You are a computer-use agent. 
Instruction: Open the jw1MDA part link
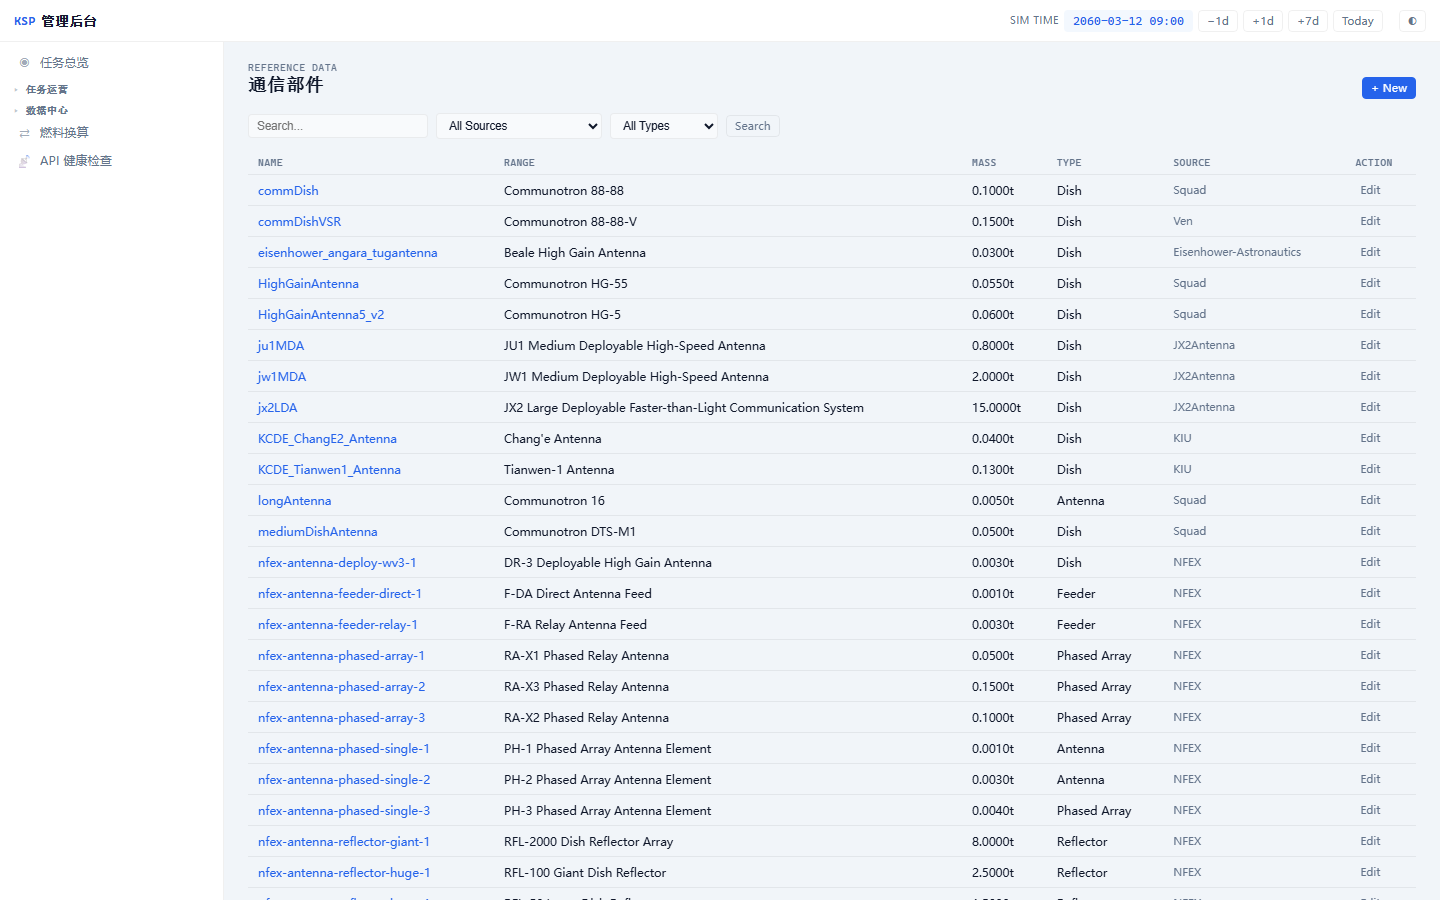click(282, 376)
